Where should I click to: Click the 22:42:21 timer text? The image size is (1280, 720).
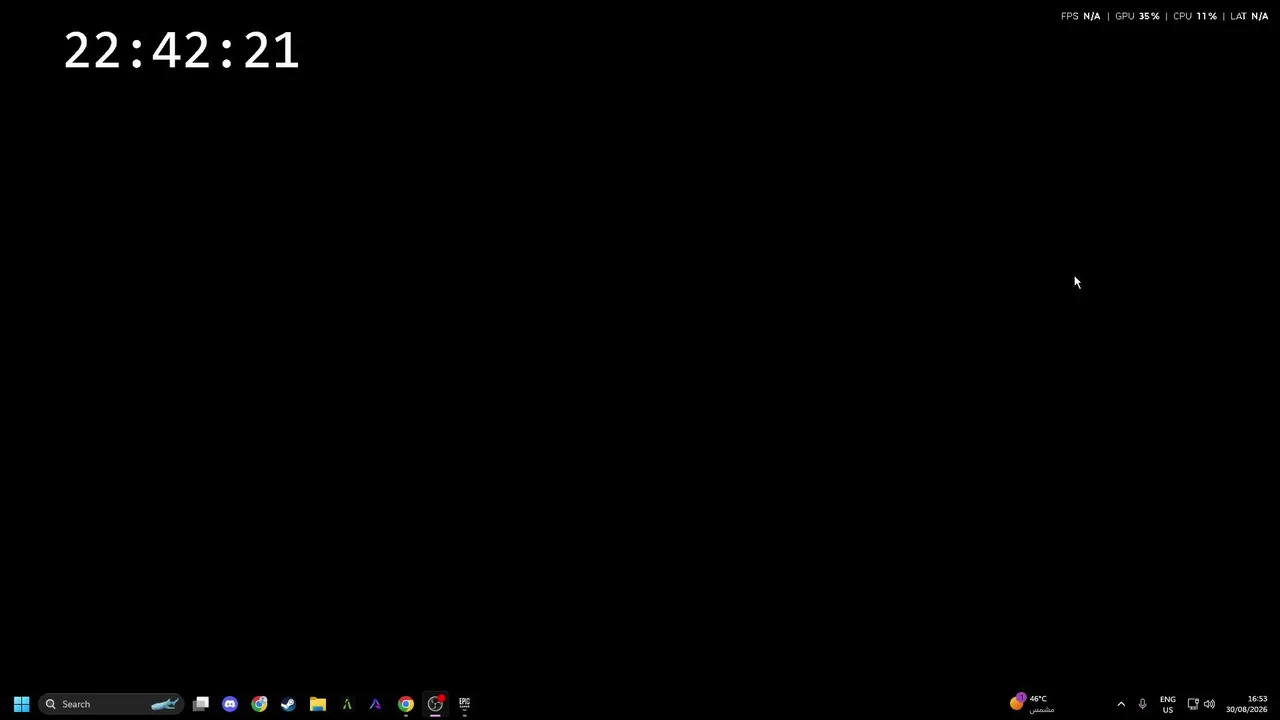point(181,50)
